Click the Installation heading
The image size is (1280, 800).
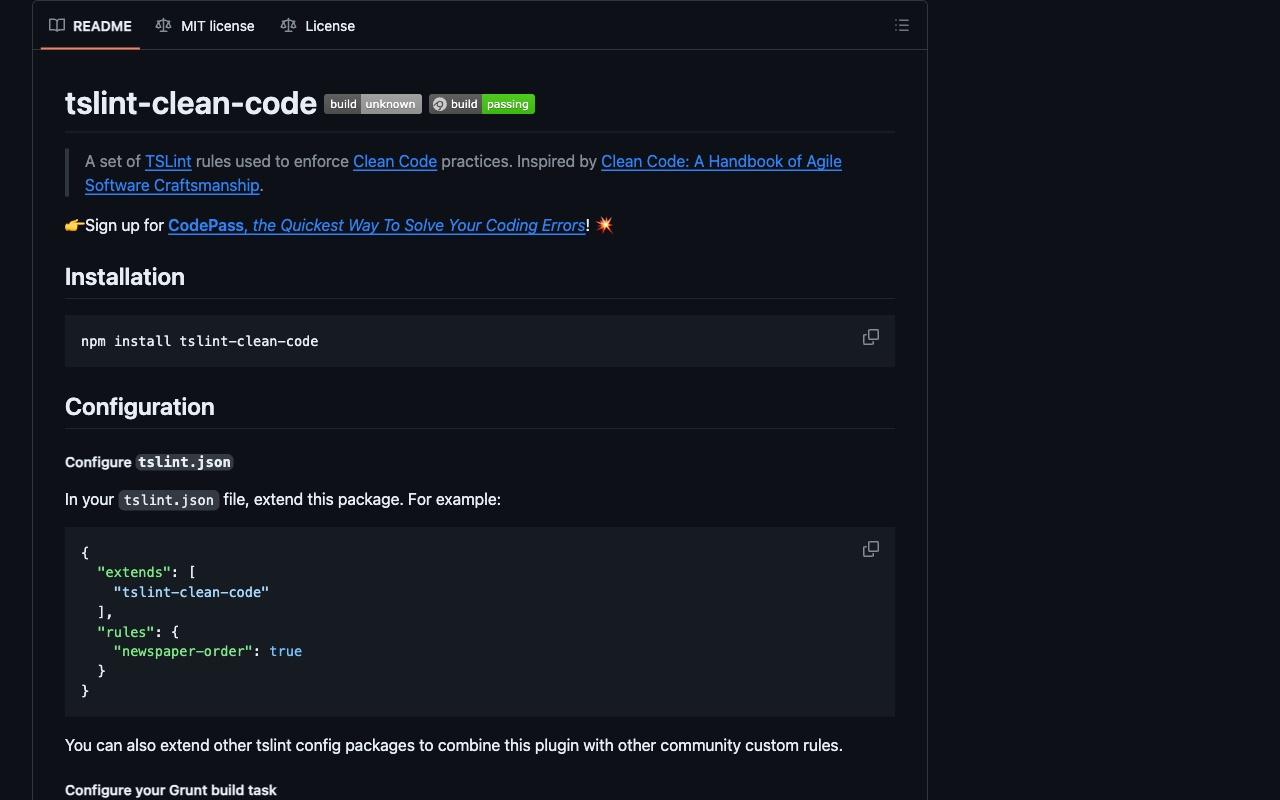tap(125, 277)
